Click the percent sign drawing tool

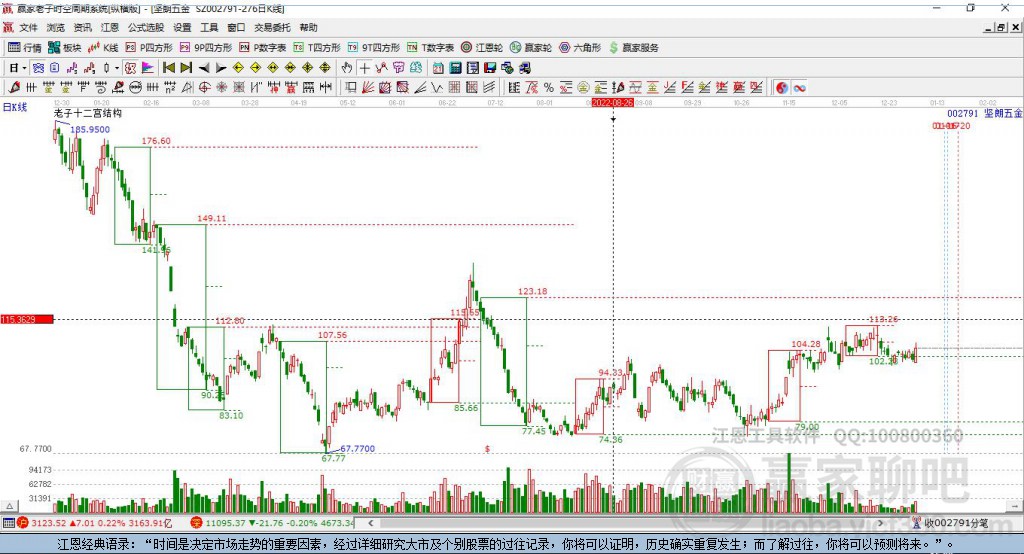548,89
